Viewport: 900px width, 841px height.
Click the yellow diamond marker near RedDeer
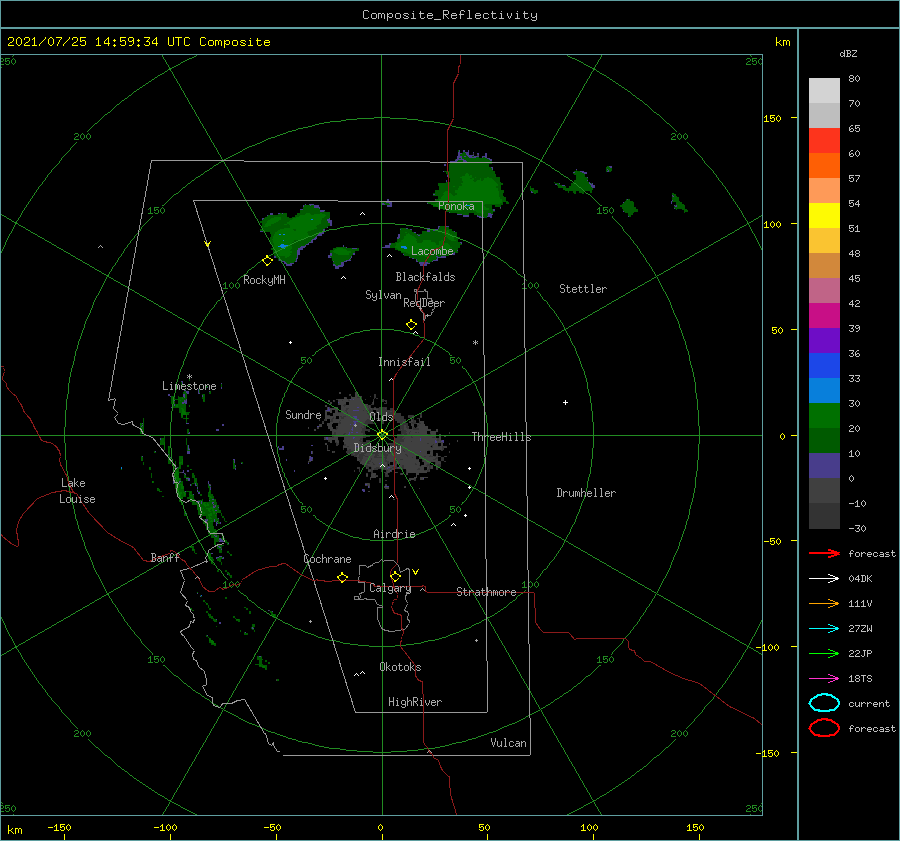tap(411, 325)
